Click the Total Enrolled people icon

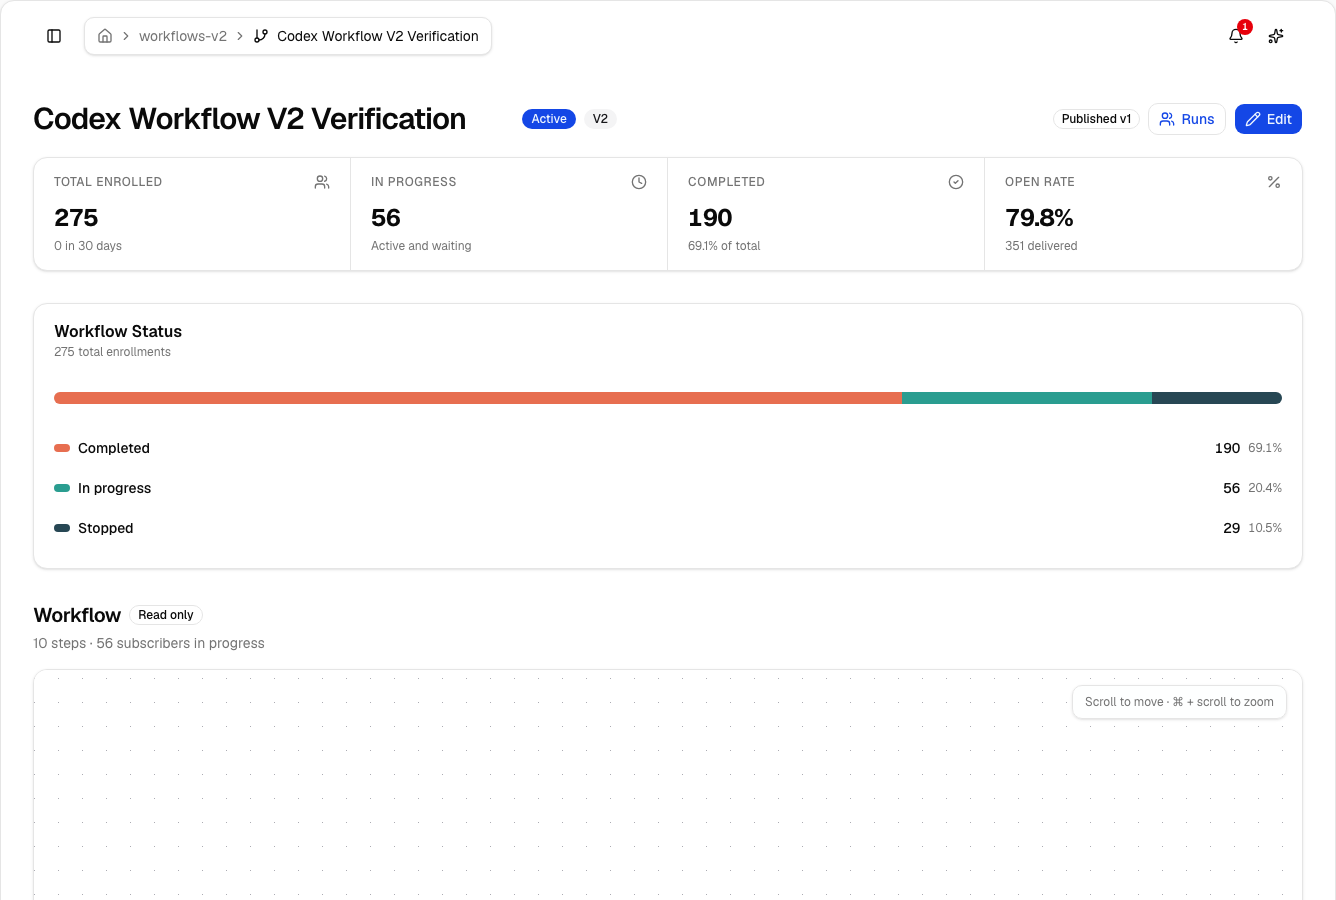(322, 182)
